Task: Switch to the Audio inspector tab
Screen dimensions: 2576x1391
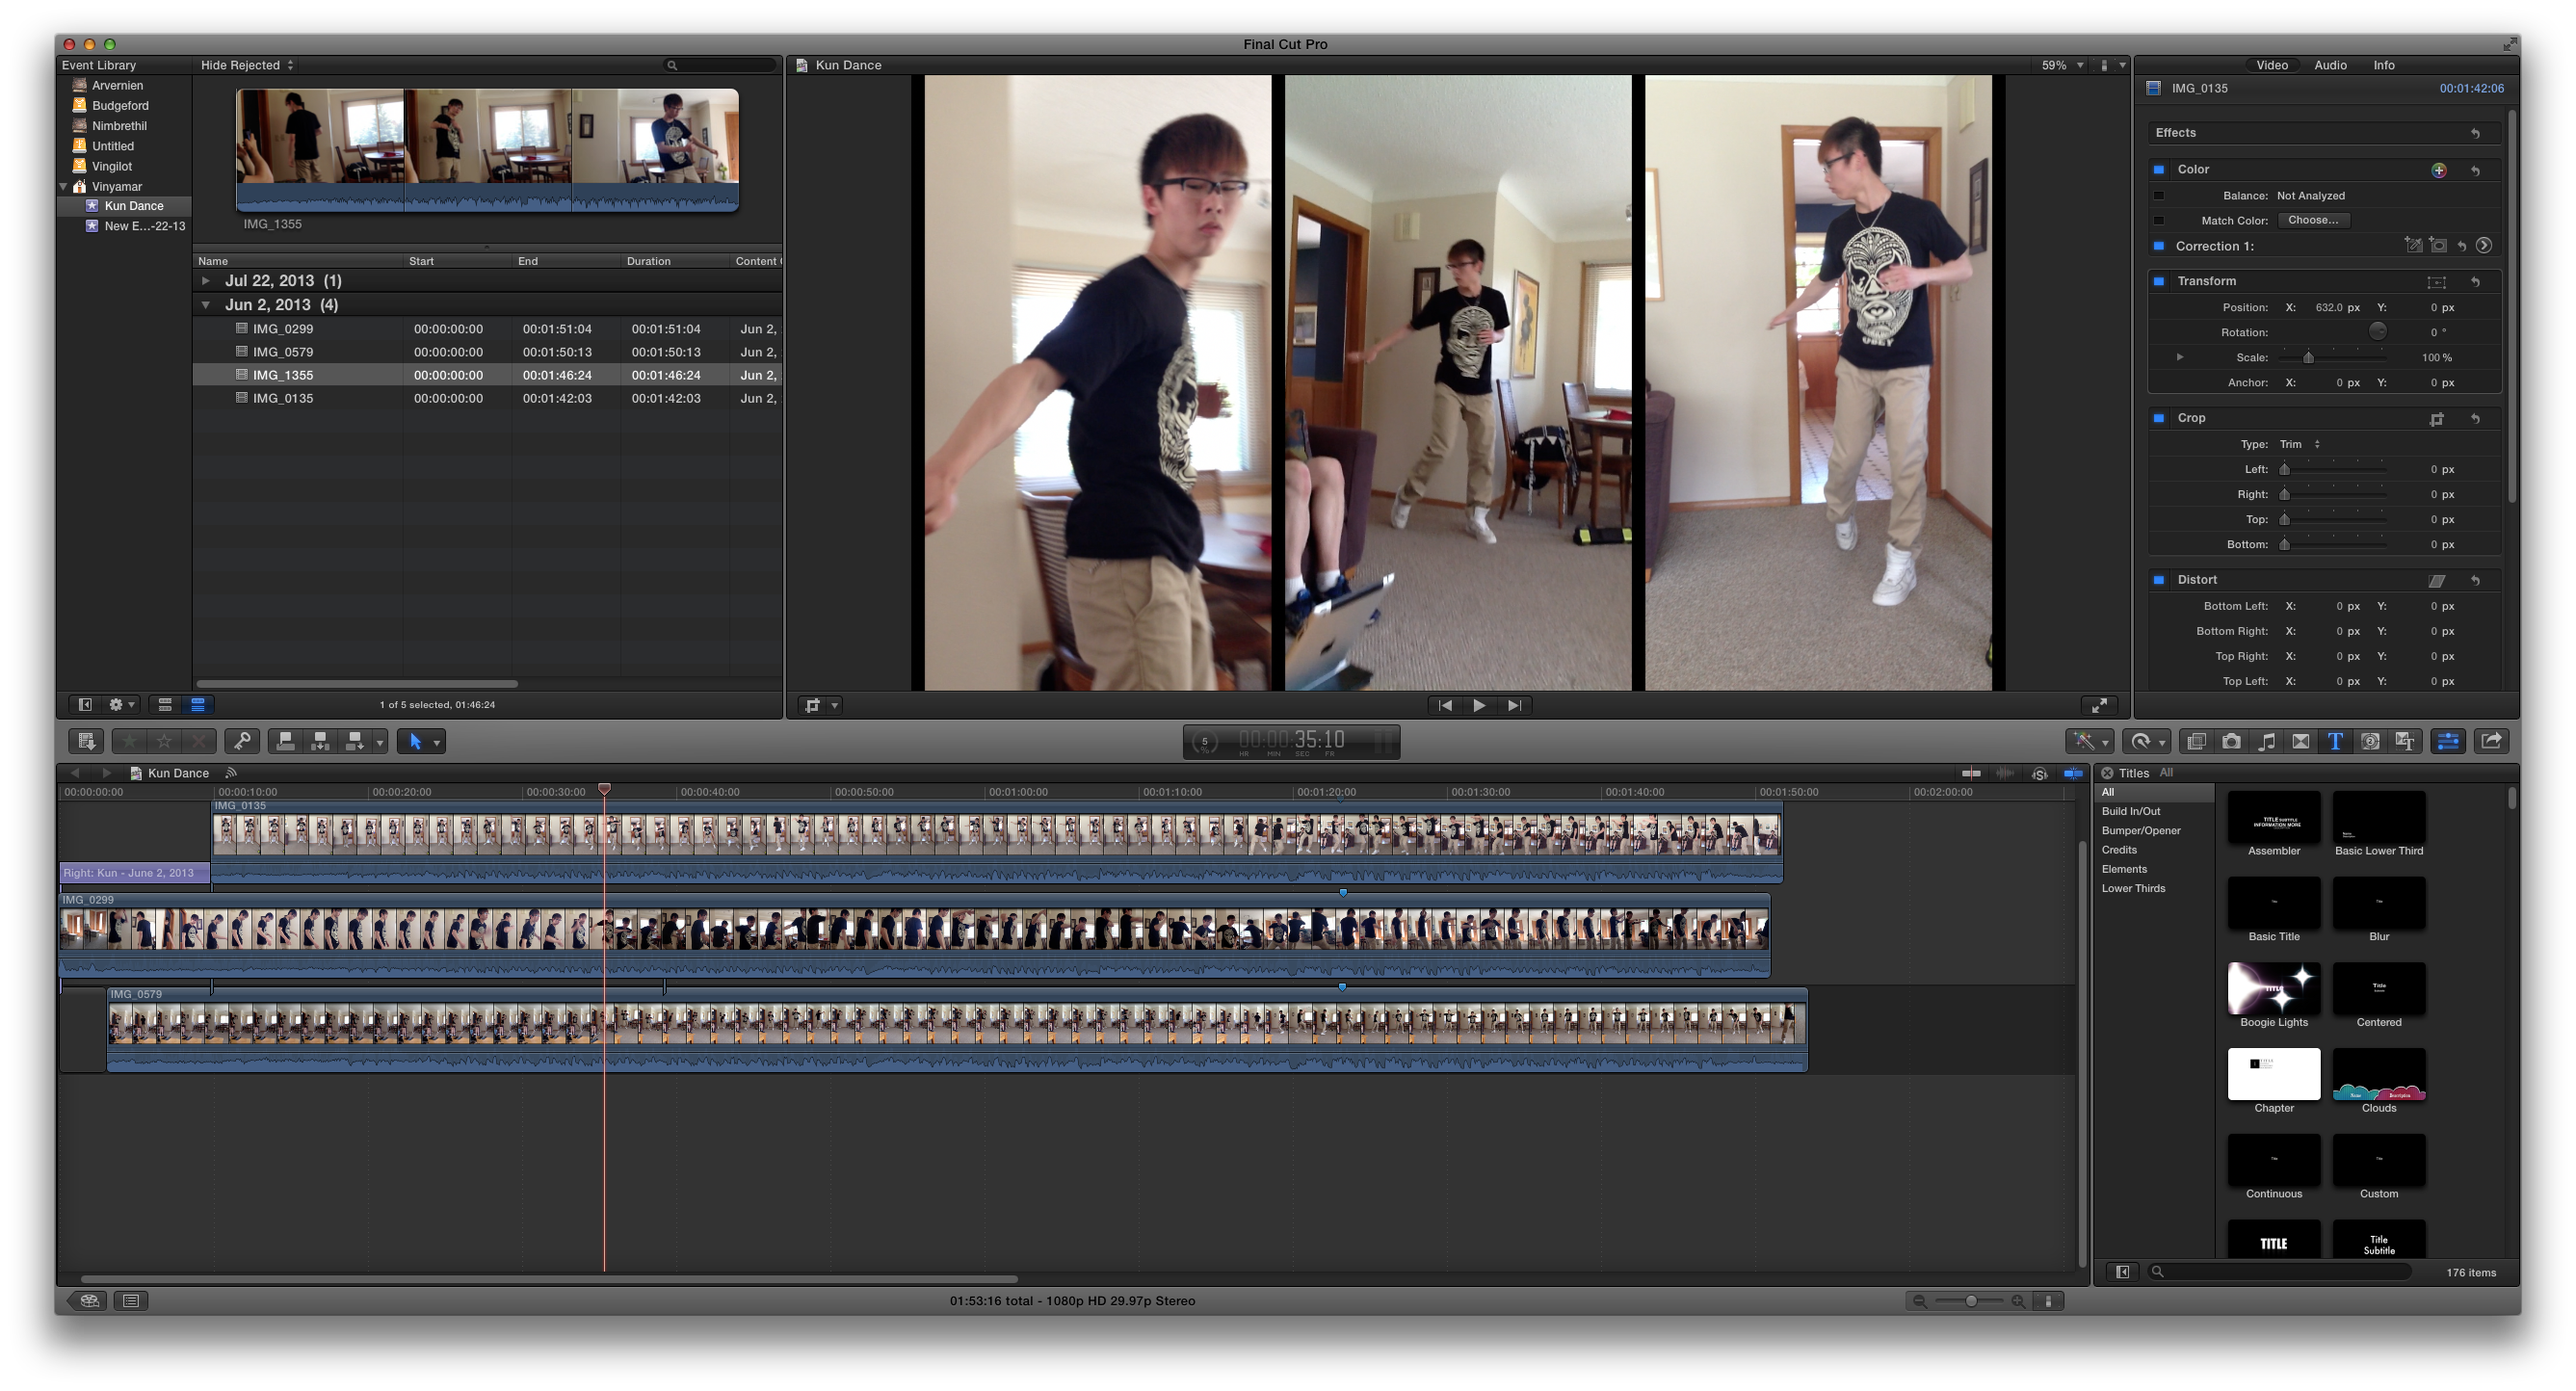Action: (2330, 65)
